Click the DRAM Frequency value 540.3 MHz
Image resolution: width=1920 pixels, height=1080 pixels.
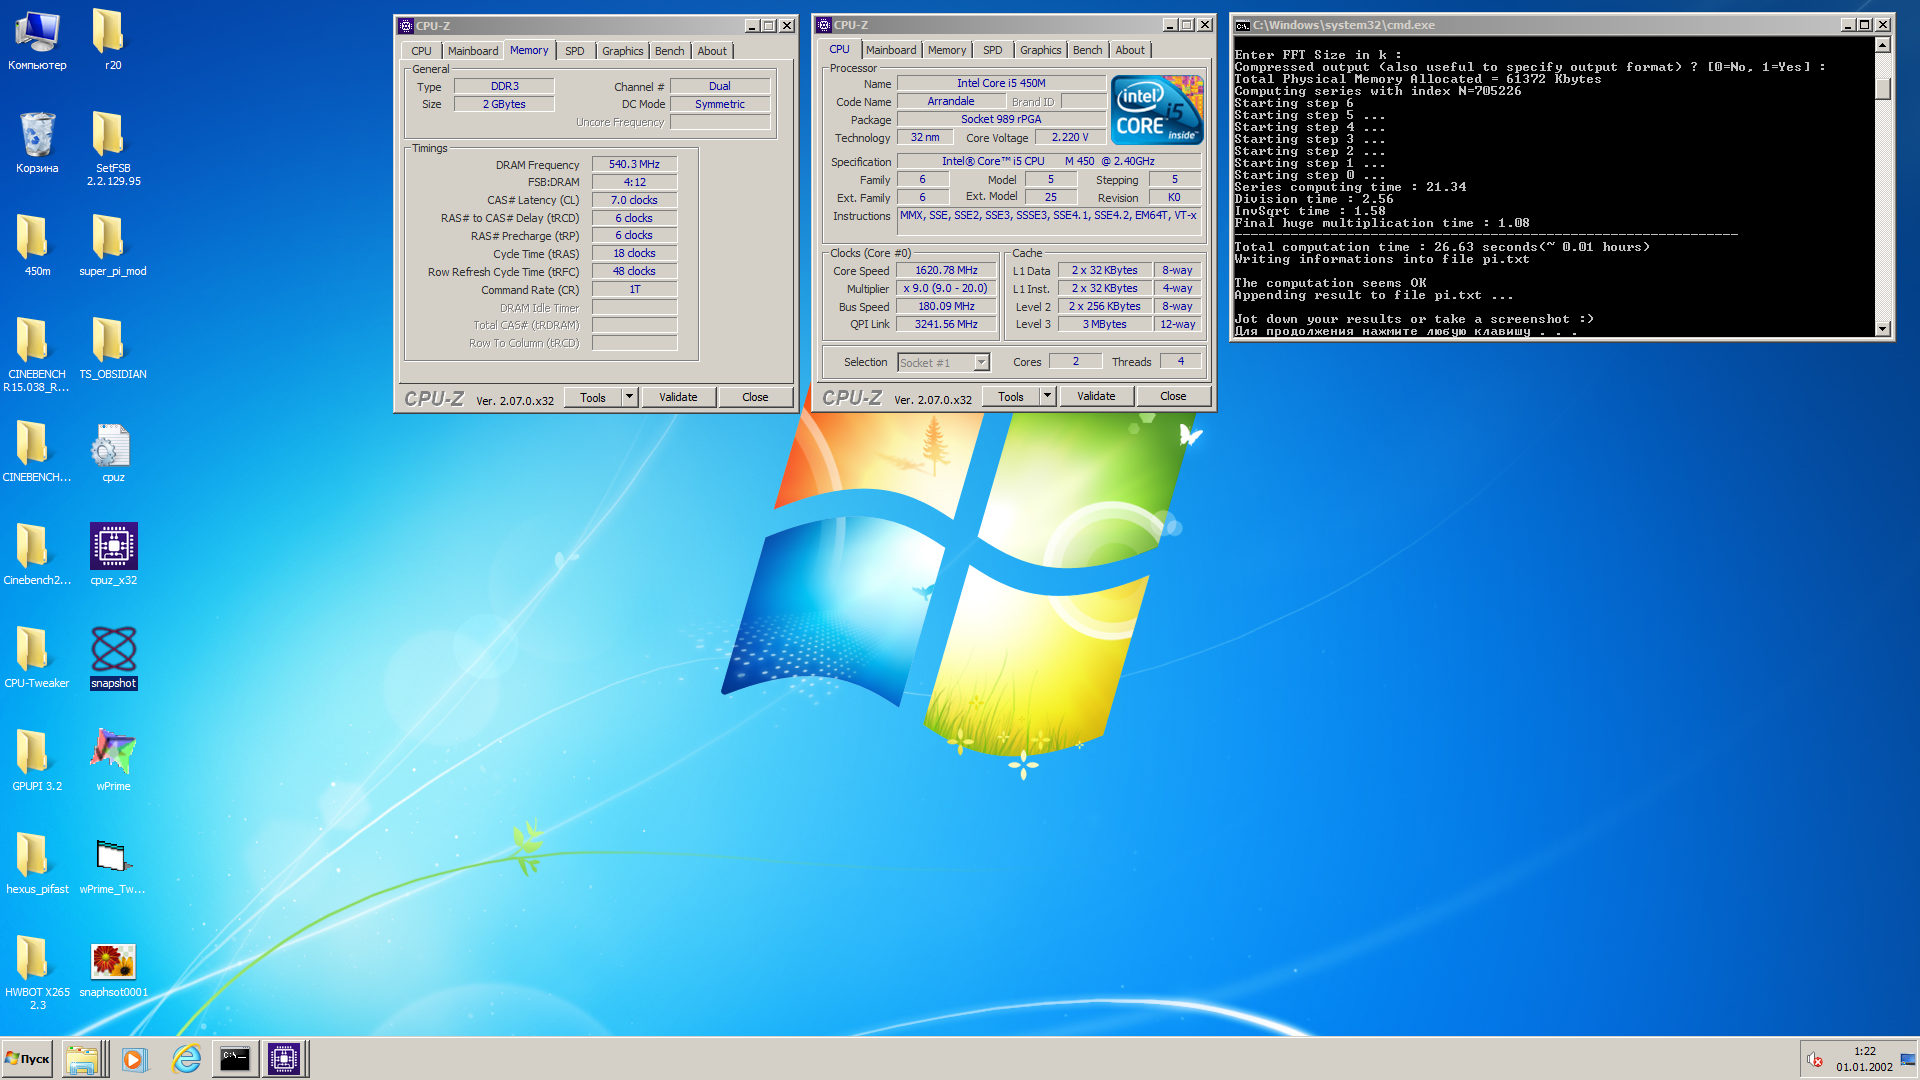pyautogui.click(x=634, y=164)
